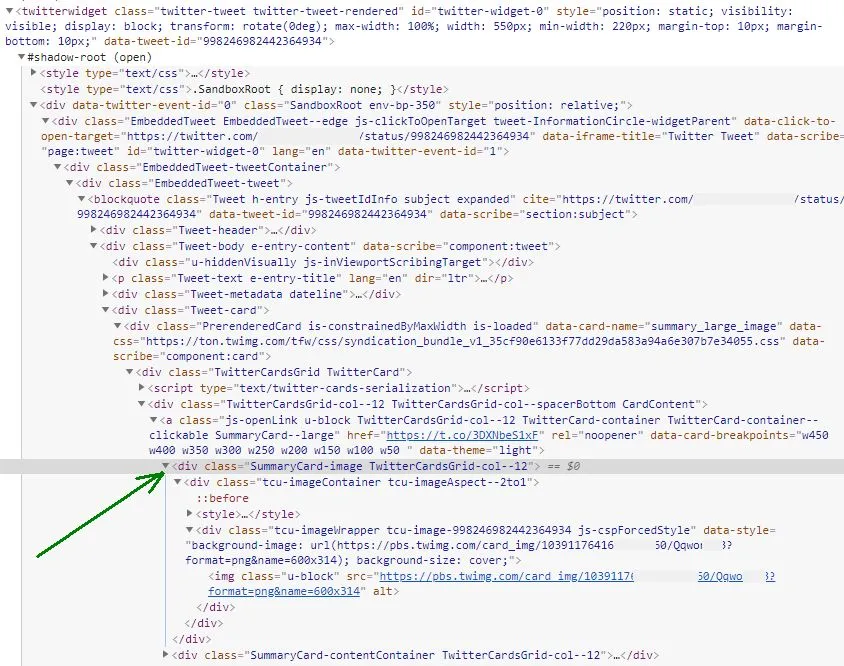Click the lang="en" attribute on Tweet-text
The image size is (844, 666).
pyautogui.click(x=378, y=278)
